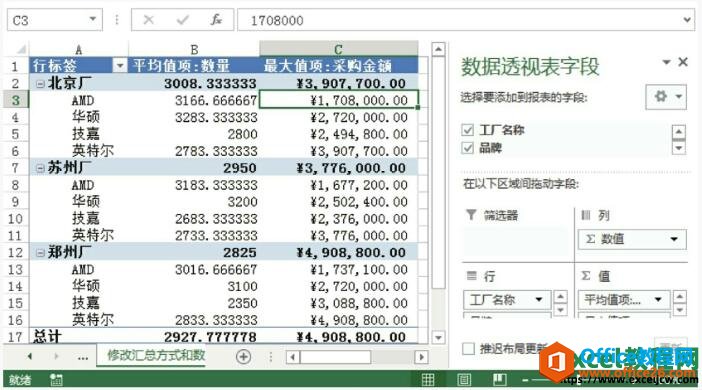702x390 pixels.
Task: Select cell with ¥1,708,000.00
Action: click(x=339, y=100)
